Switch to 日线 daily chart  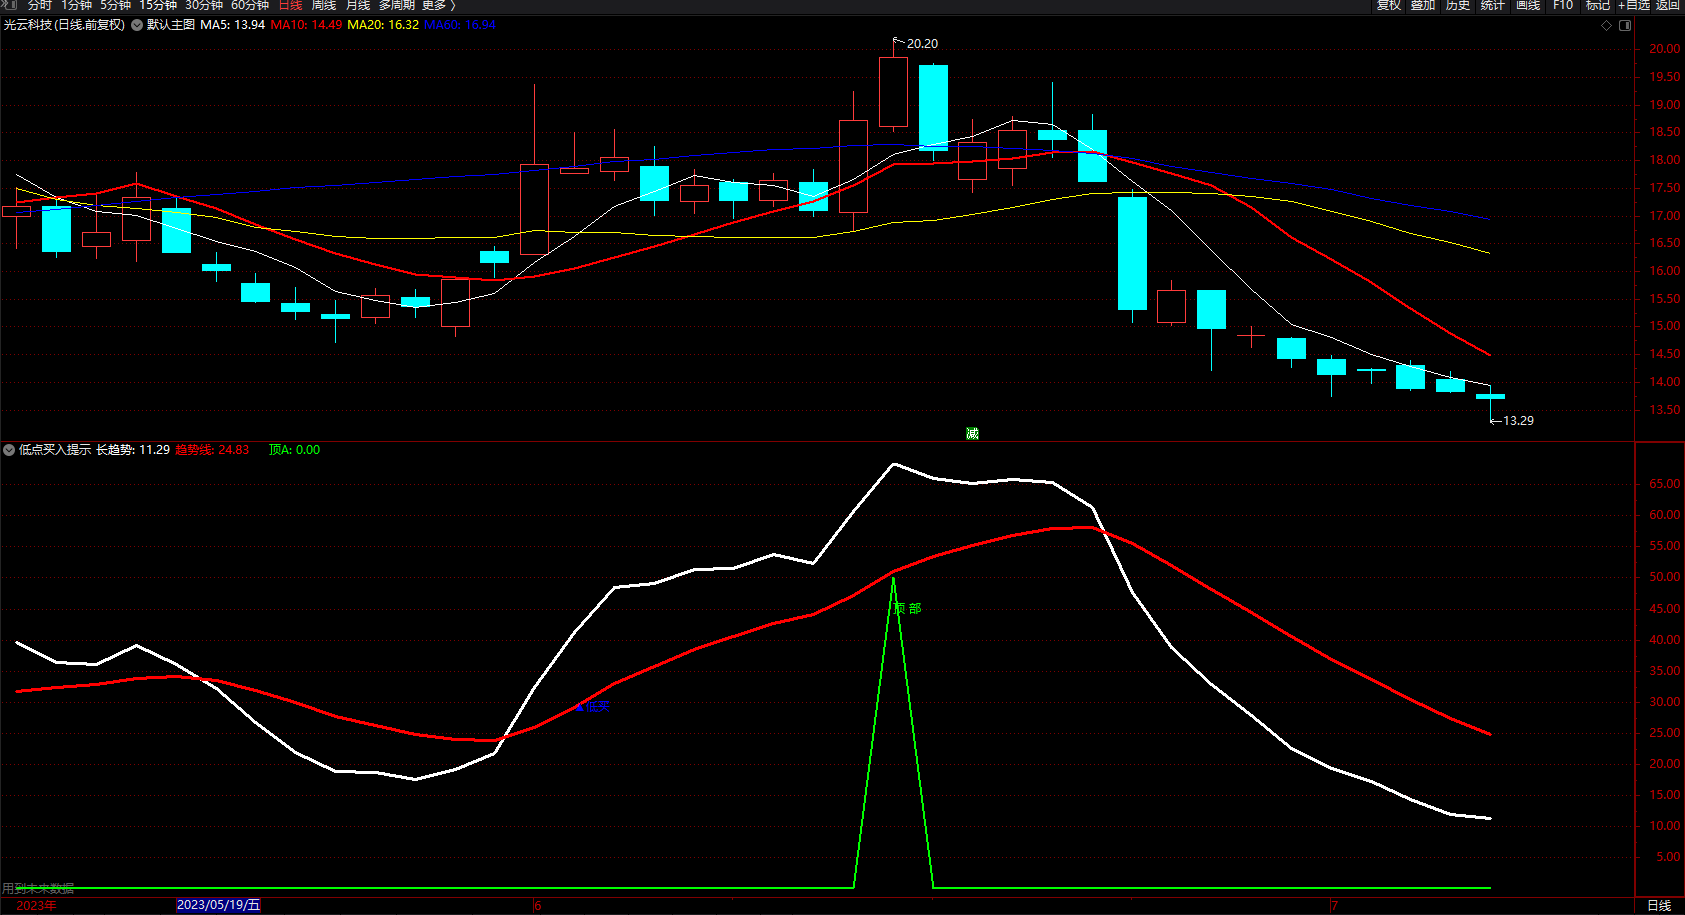290,5
